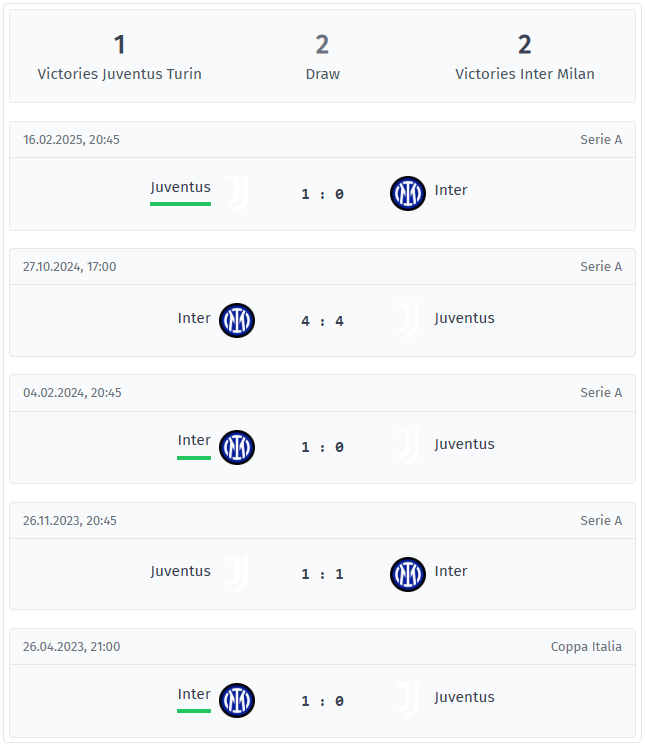Select the Victories Juventus Turin statistic
Viewport: 646px width, 748px height.
click(x=119, y=57)
